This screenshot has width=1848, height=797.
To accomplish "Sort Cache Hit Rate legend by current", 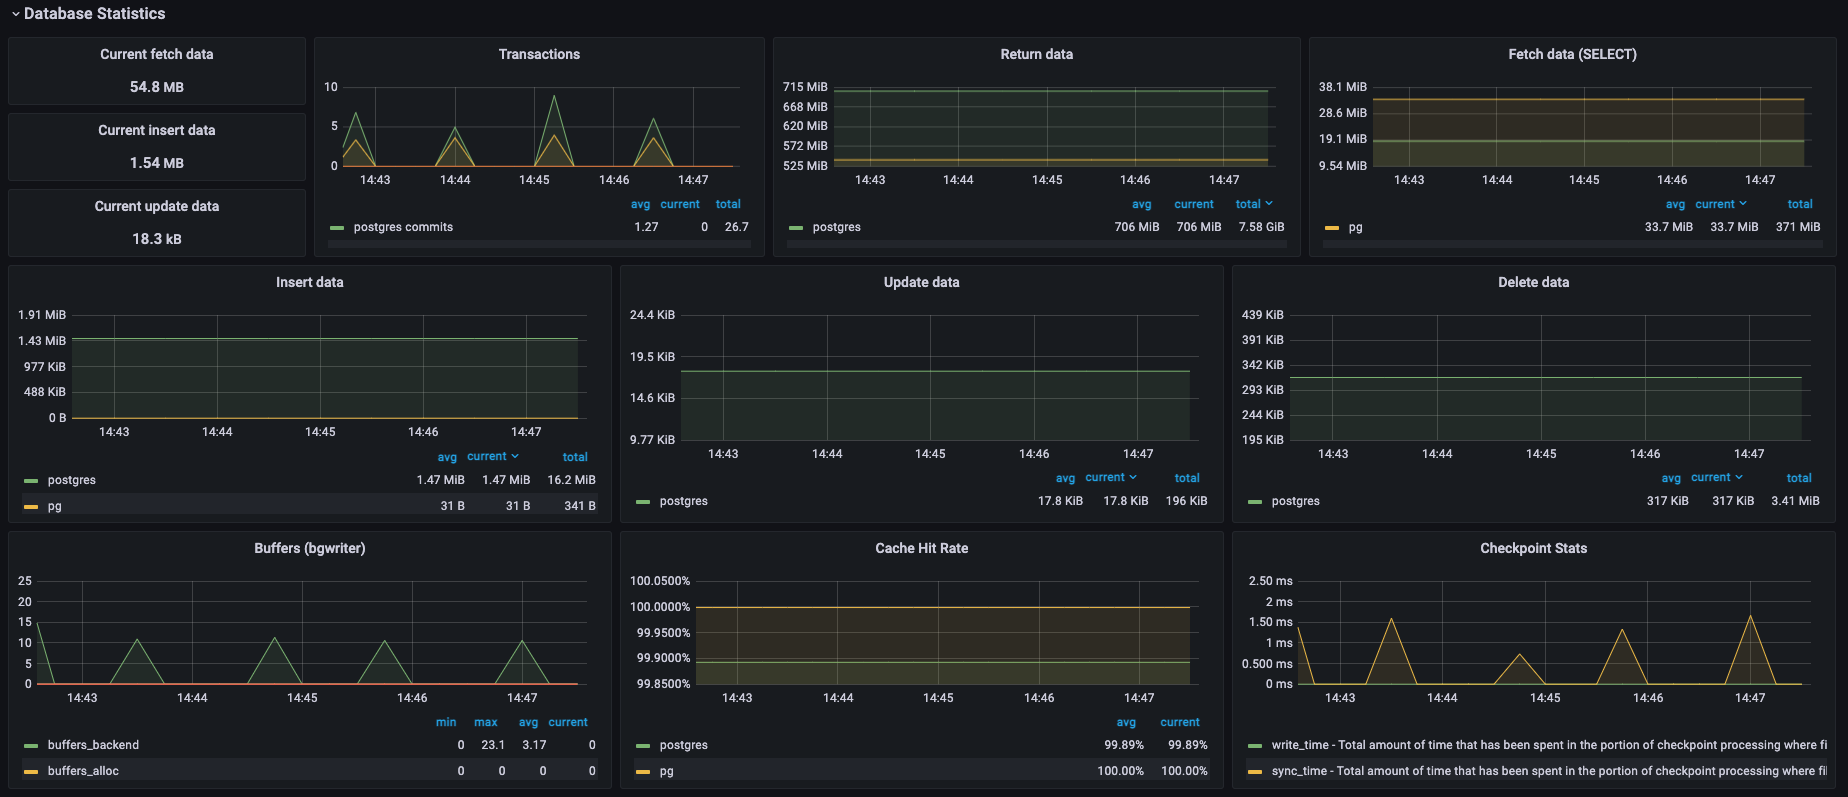I will point(1180,722).
